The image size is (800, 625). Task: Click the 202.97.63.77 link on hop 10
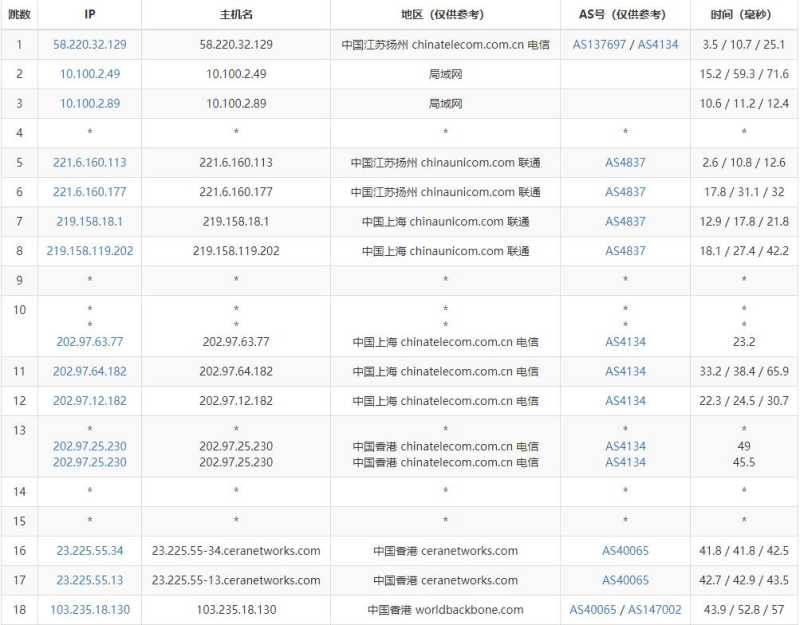tap(88, 341)
